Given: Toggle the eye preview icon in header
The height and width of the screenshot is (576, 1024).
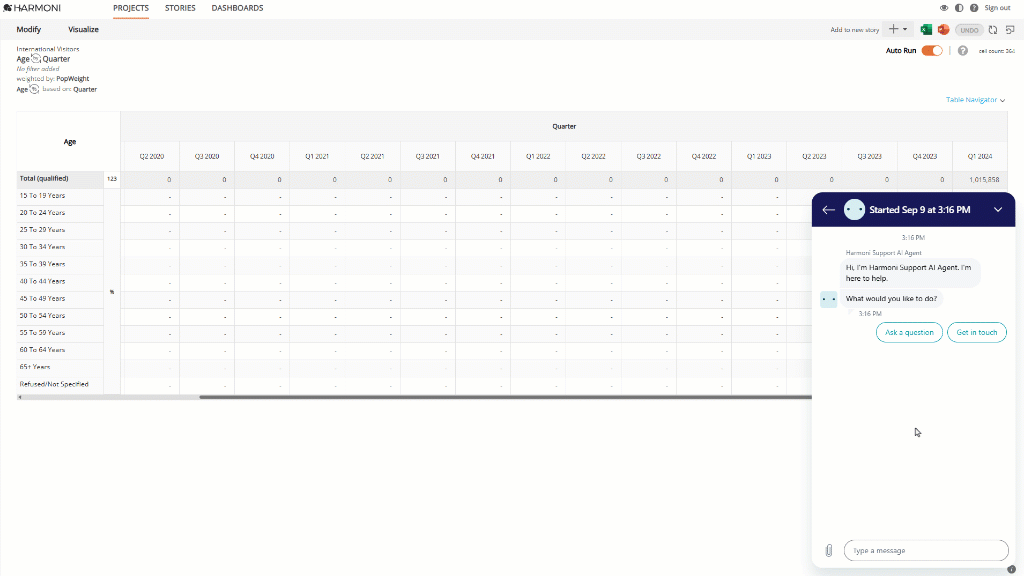Looking at the screenshot, I should (944, 8).
